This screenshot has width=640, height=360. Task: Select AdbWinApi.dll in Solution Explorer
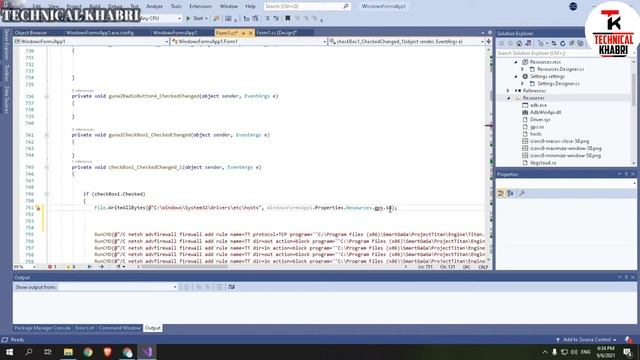click(x=546, y=112)
